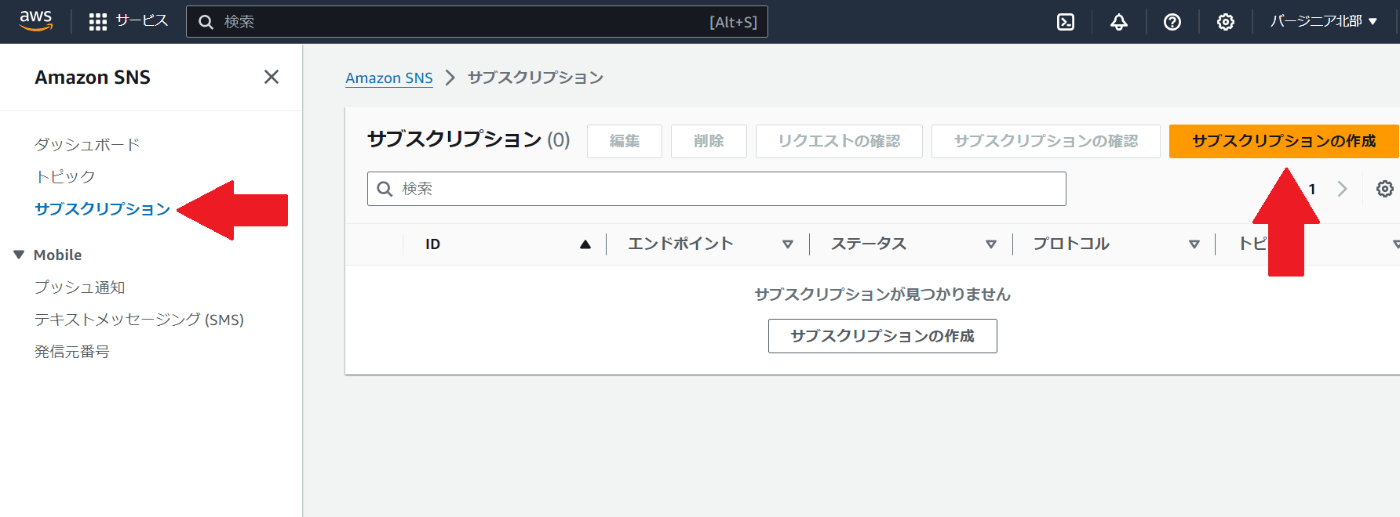The height and width of the screenshot is (517, 1400).
Task: Sort the エンドポイント column arrow
Action: tap(788, 244)
